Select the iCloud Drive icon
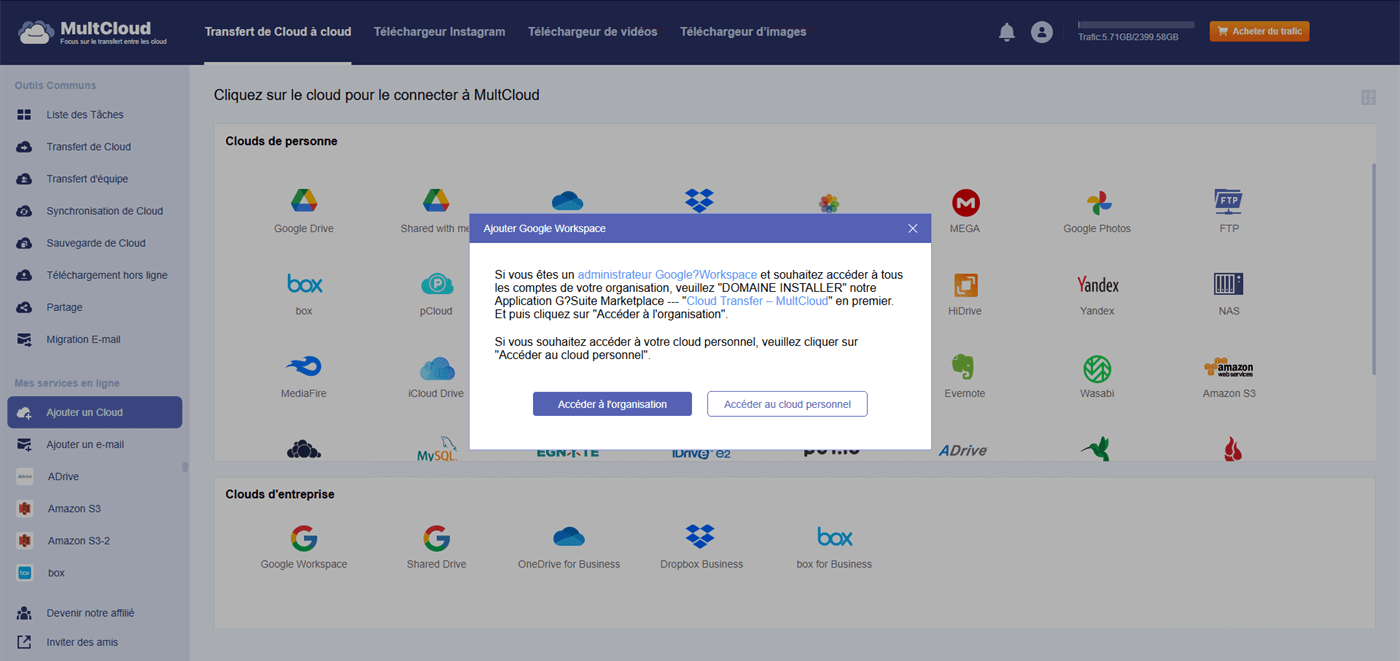Image resolution: width=1400 pixels, height=661 pixels. tap(436, 368)
